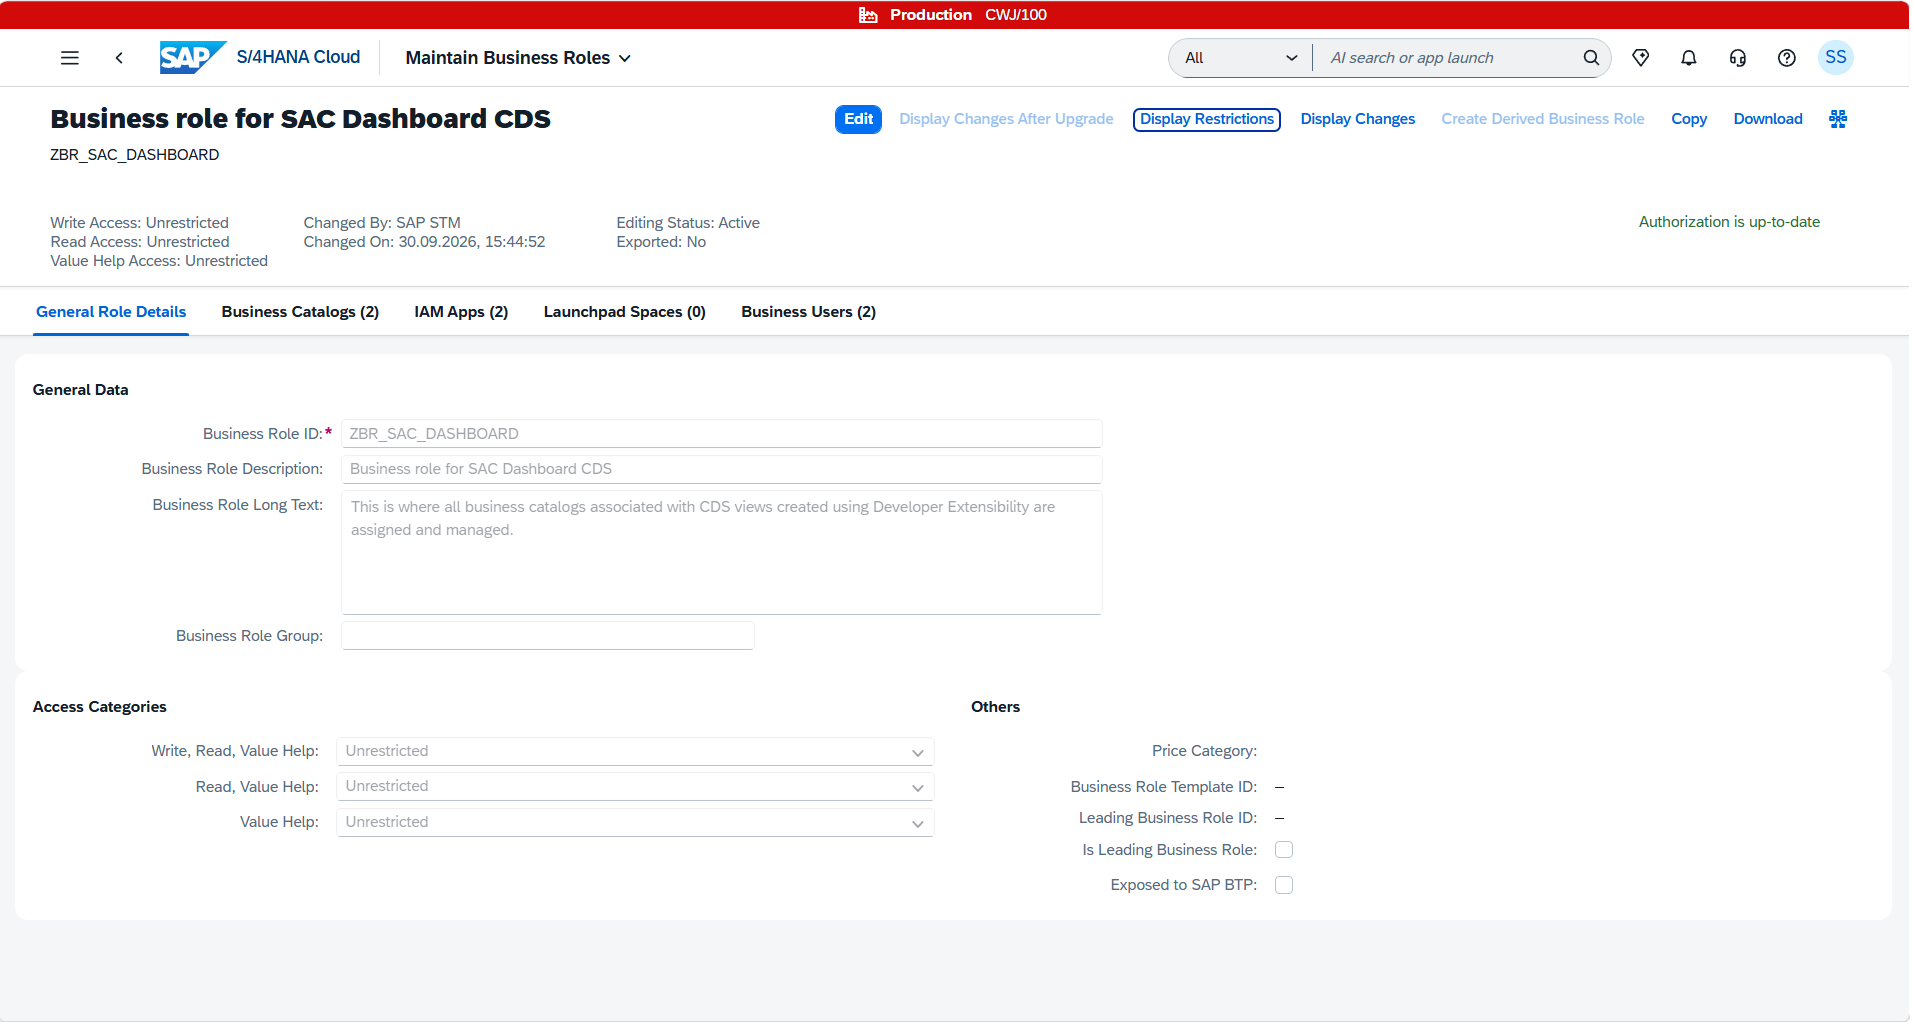Screen dimensions: 1913x1022
Task: Click 'Exported: No' text
Action: pyautogui.click(x=661, y=242)
